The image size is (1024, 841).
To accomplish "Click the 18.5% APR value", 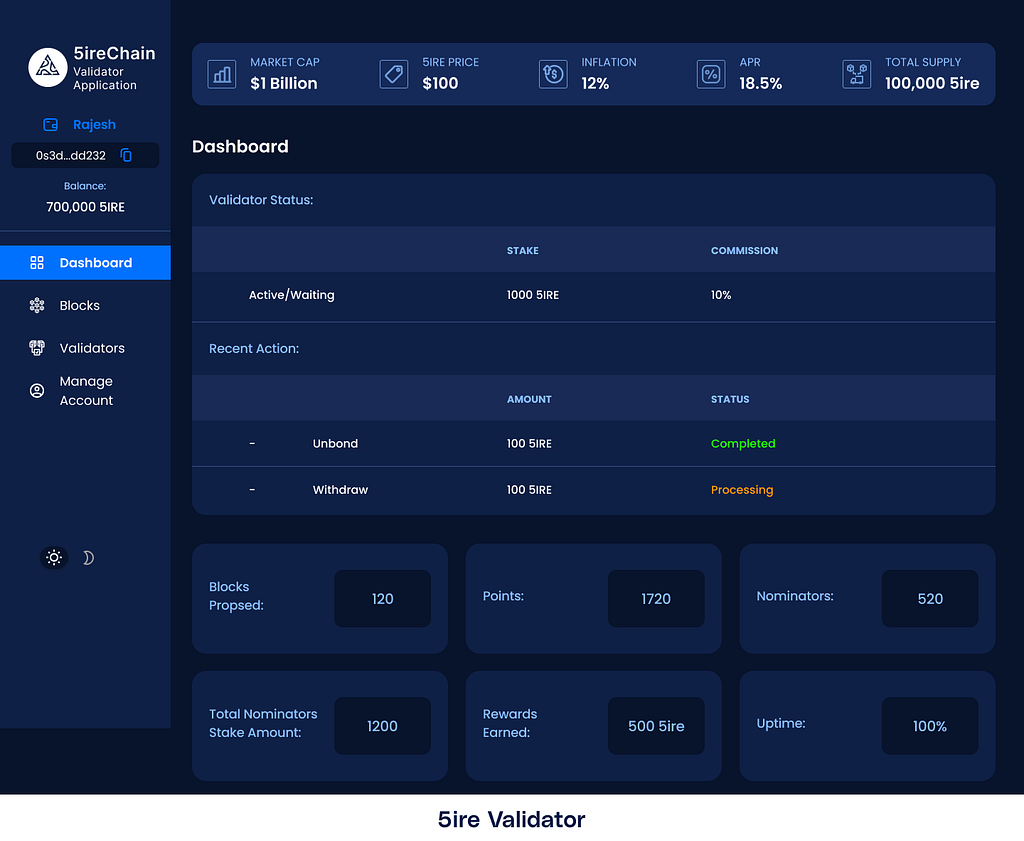I will coord(760,84).
